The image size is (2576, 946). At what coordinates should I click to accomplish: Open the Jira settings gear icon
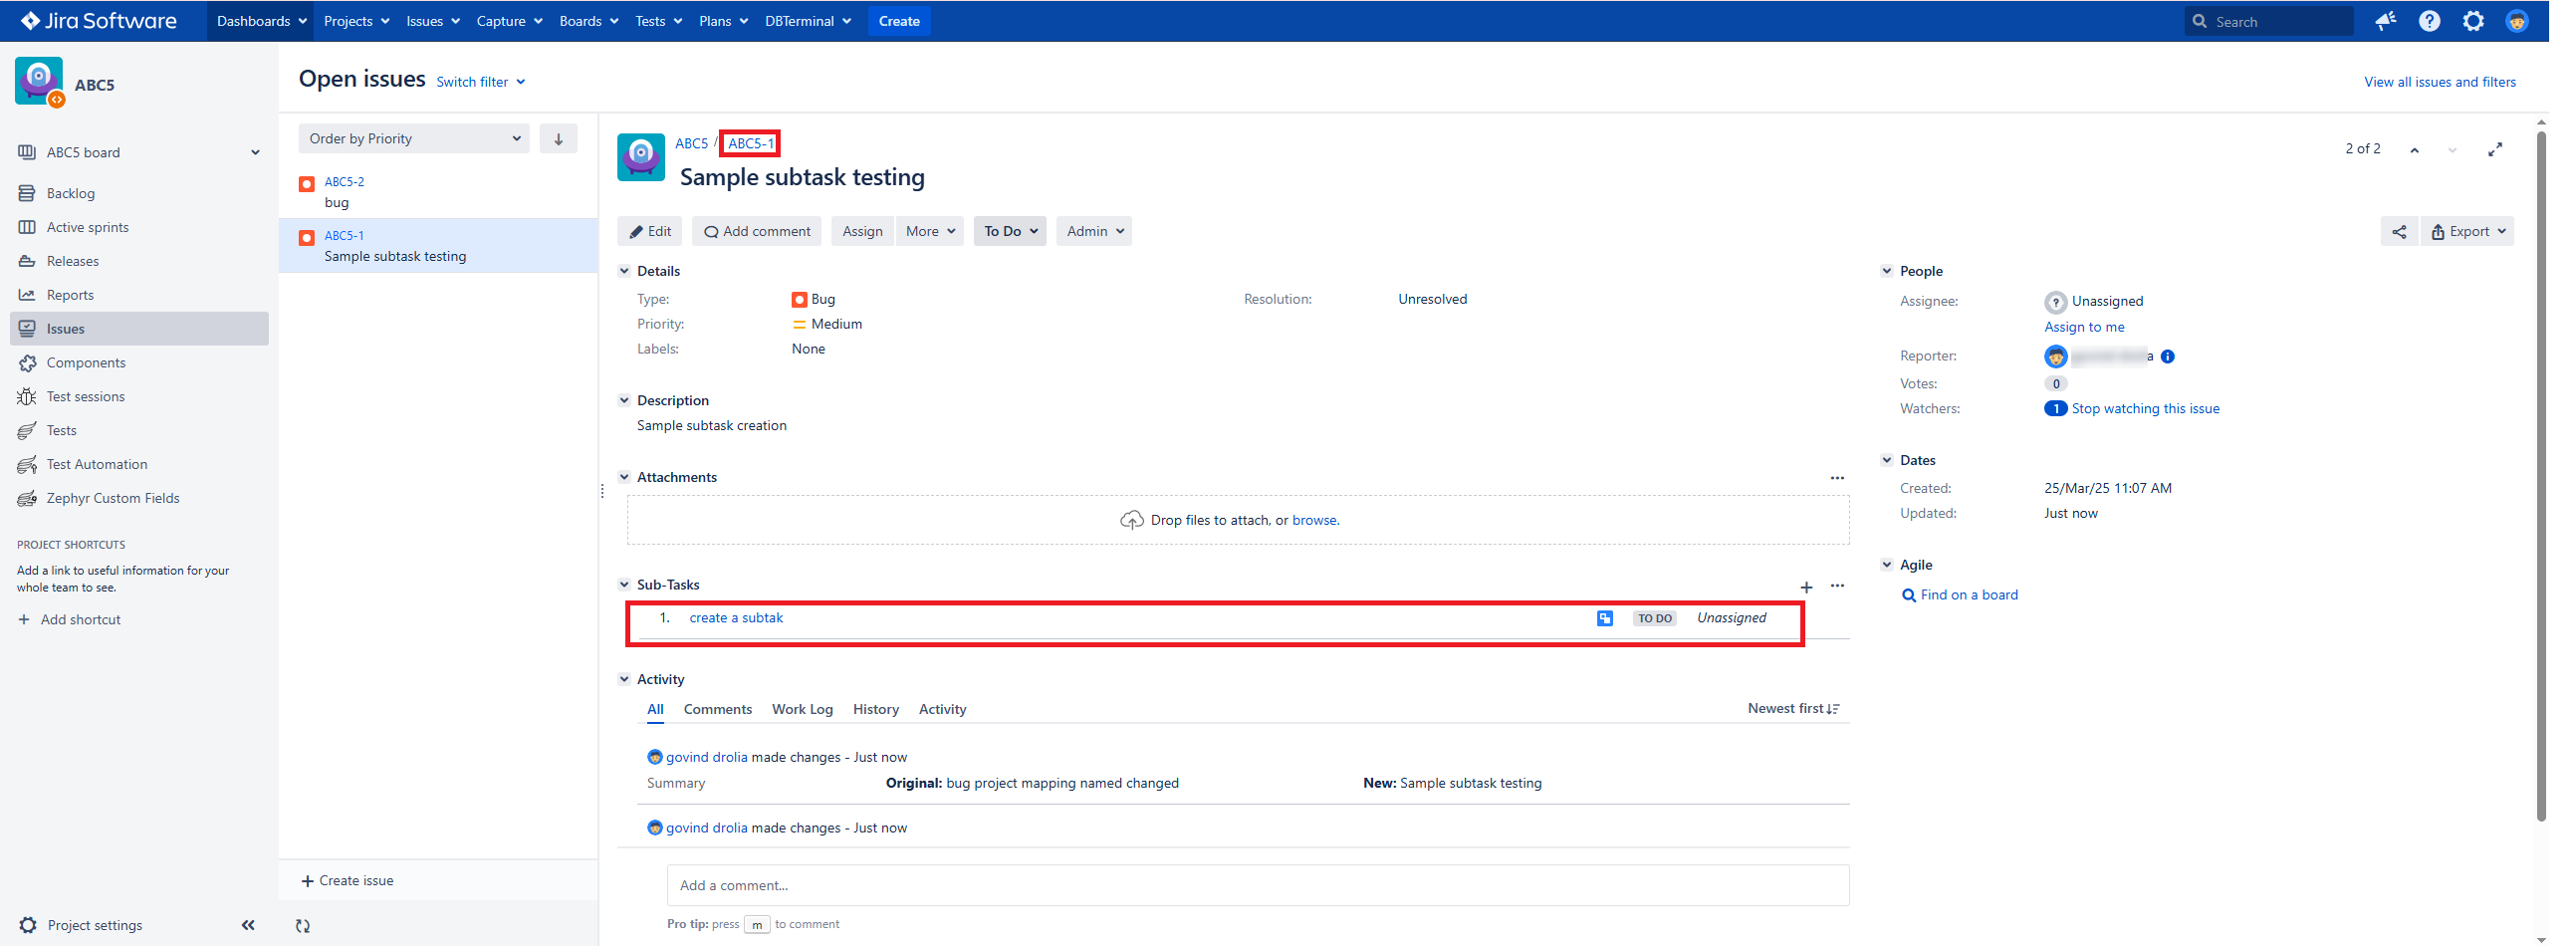(2472, 20)
